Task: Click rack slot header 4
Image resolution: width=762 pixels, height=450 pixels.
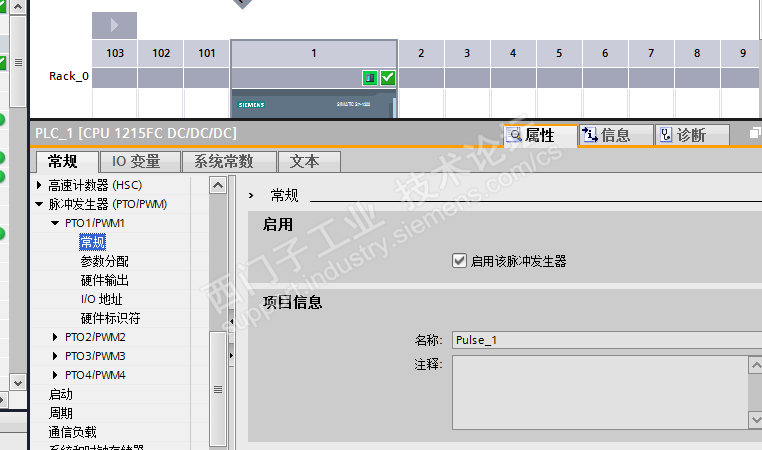Action: pos(513,53)
